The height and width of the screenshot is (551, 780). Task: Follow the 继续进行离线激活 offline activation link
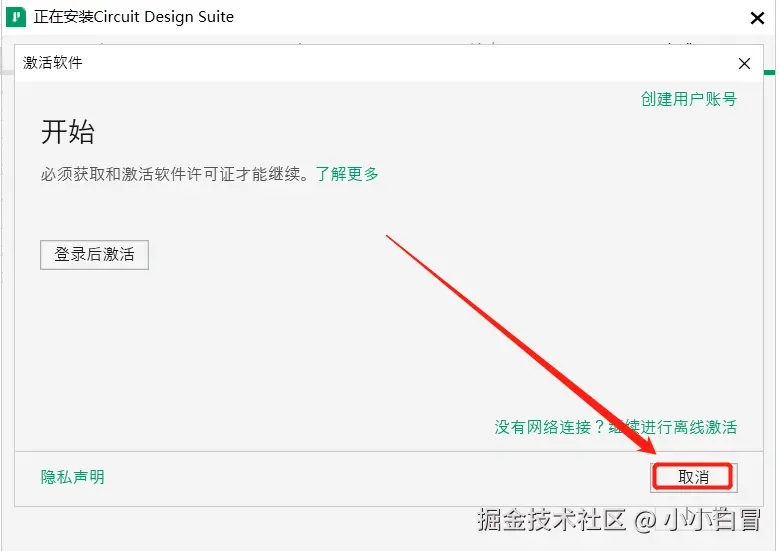[672, 427]
